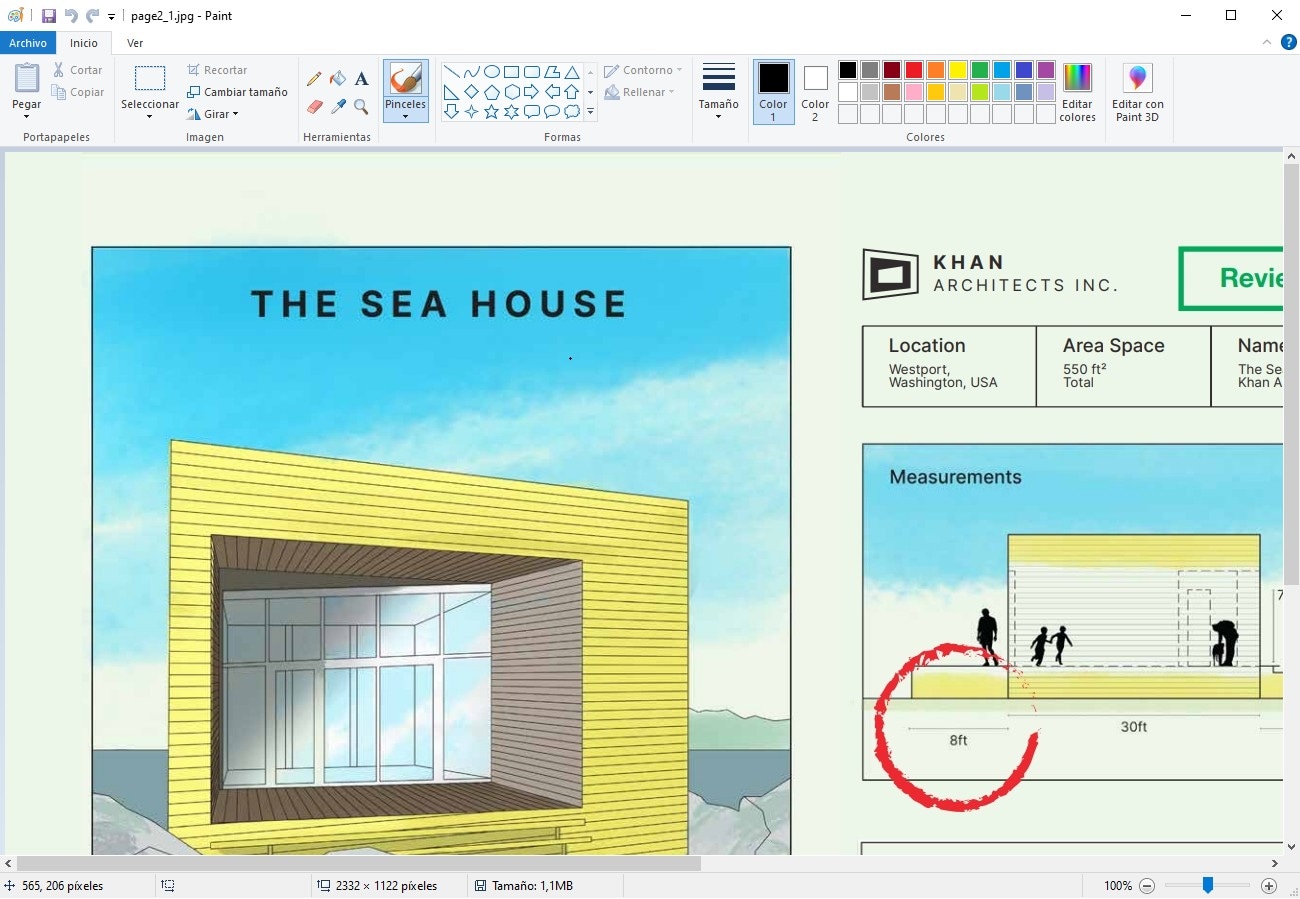Pick the right arrow shape
The height and width of the screenshot is (899, 1300).
(x=531, y=92)
